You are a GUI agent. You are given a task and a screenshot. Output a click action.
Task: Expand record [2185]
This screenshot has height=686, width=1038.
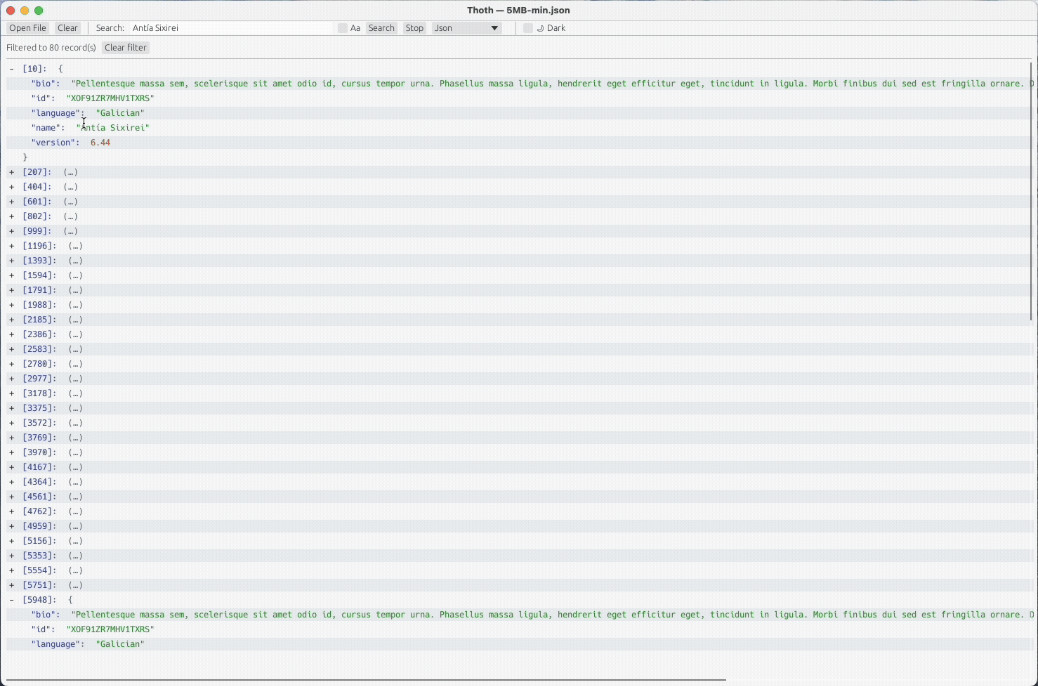(x=11, y=320)
